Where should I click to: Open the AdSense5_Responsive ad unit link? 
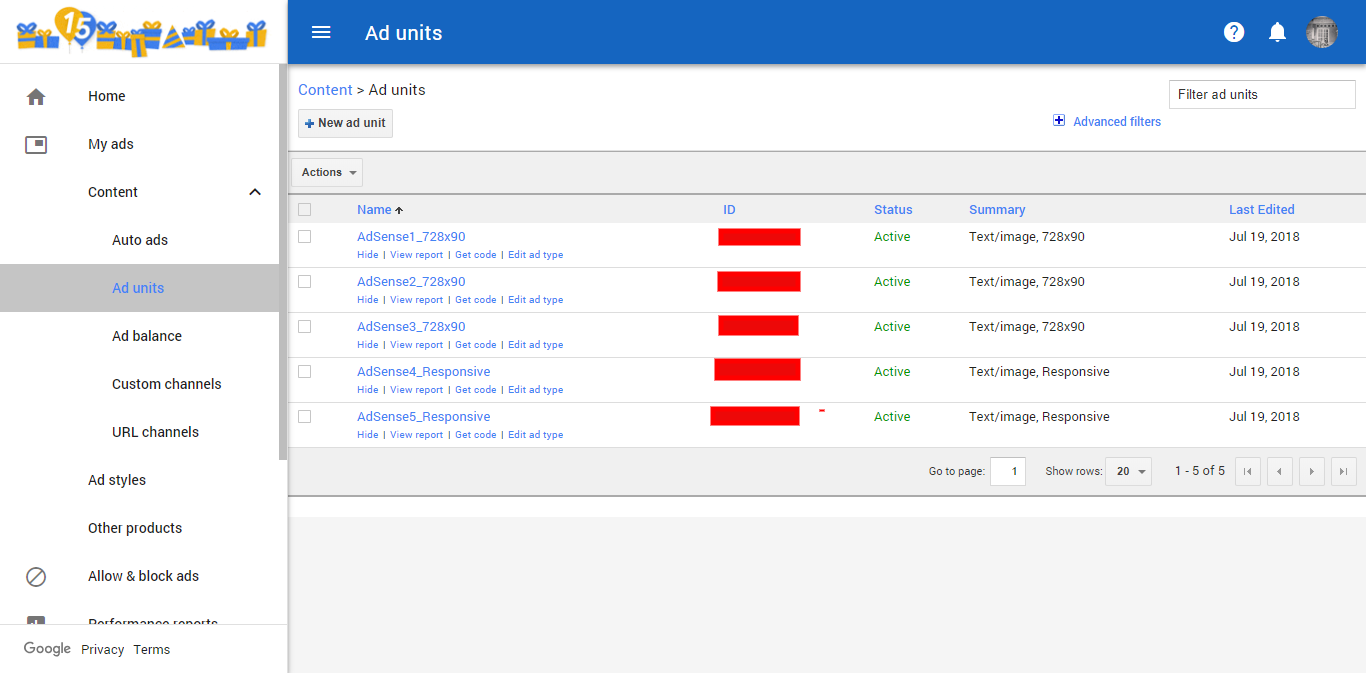tap(424, 417)
